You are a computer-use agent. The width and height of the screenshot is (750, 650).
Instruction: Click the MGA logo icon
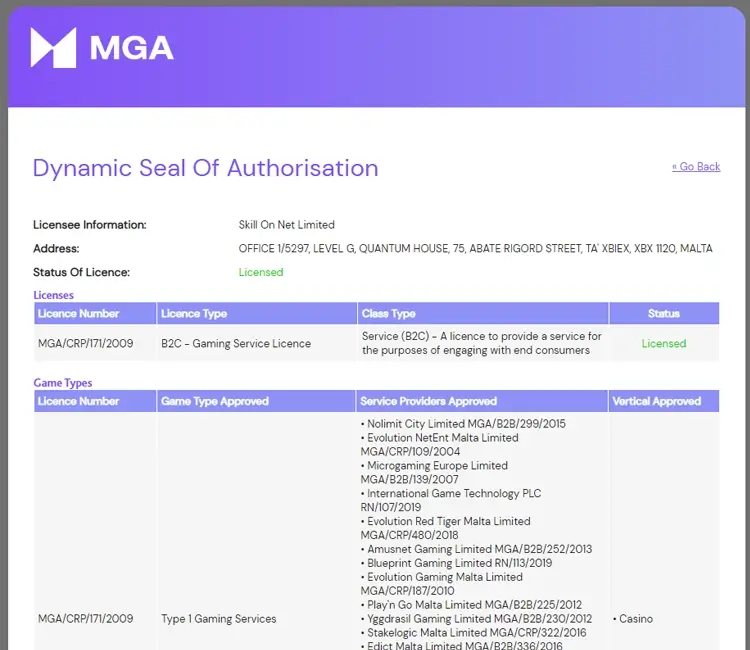(x=53, y=47)
